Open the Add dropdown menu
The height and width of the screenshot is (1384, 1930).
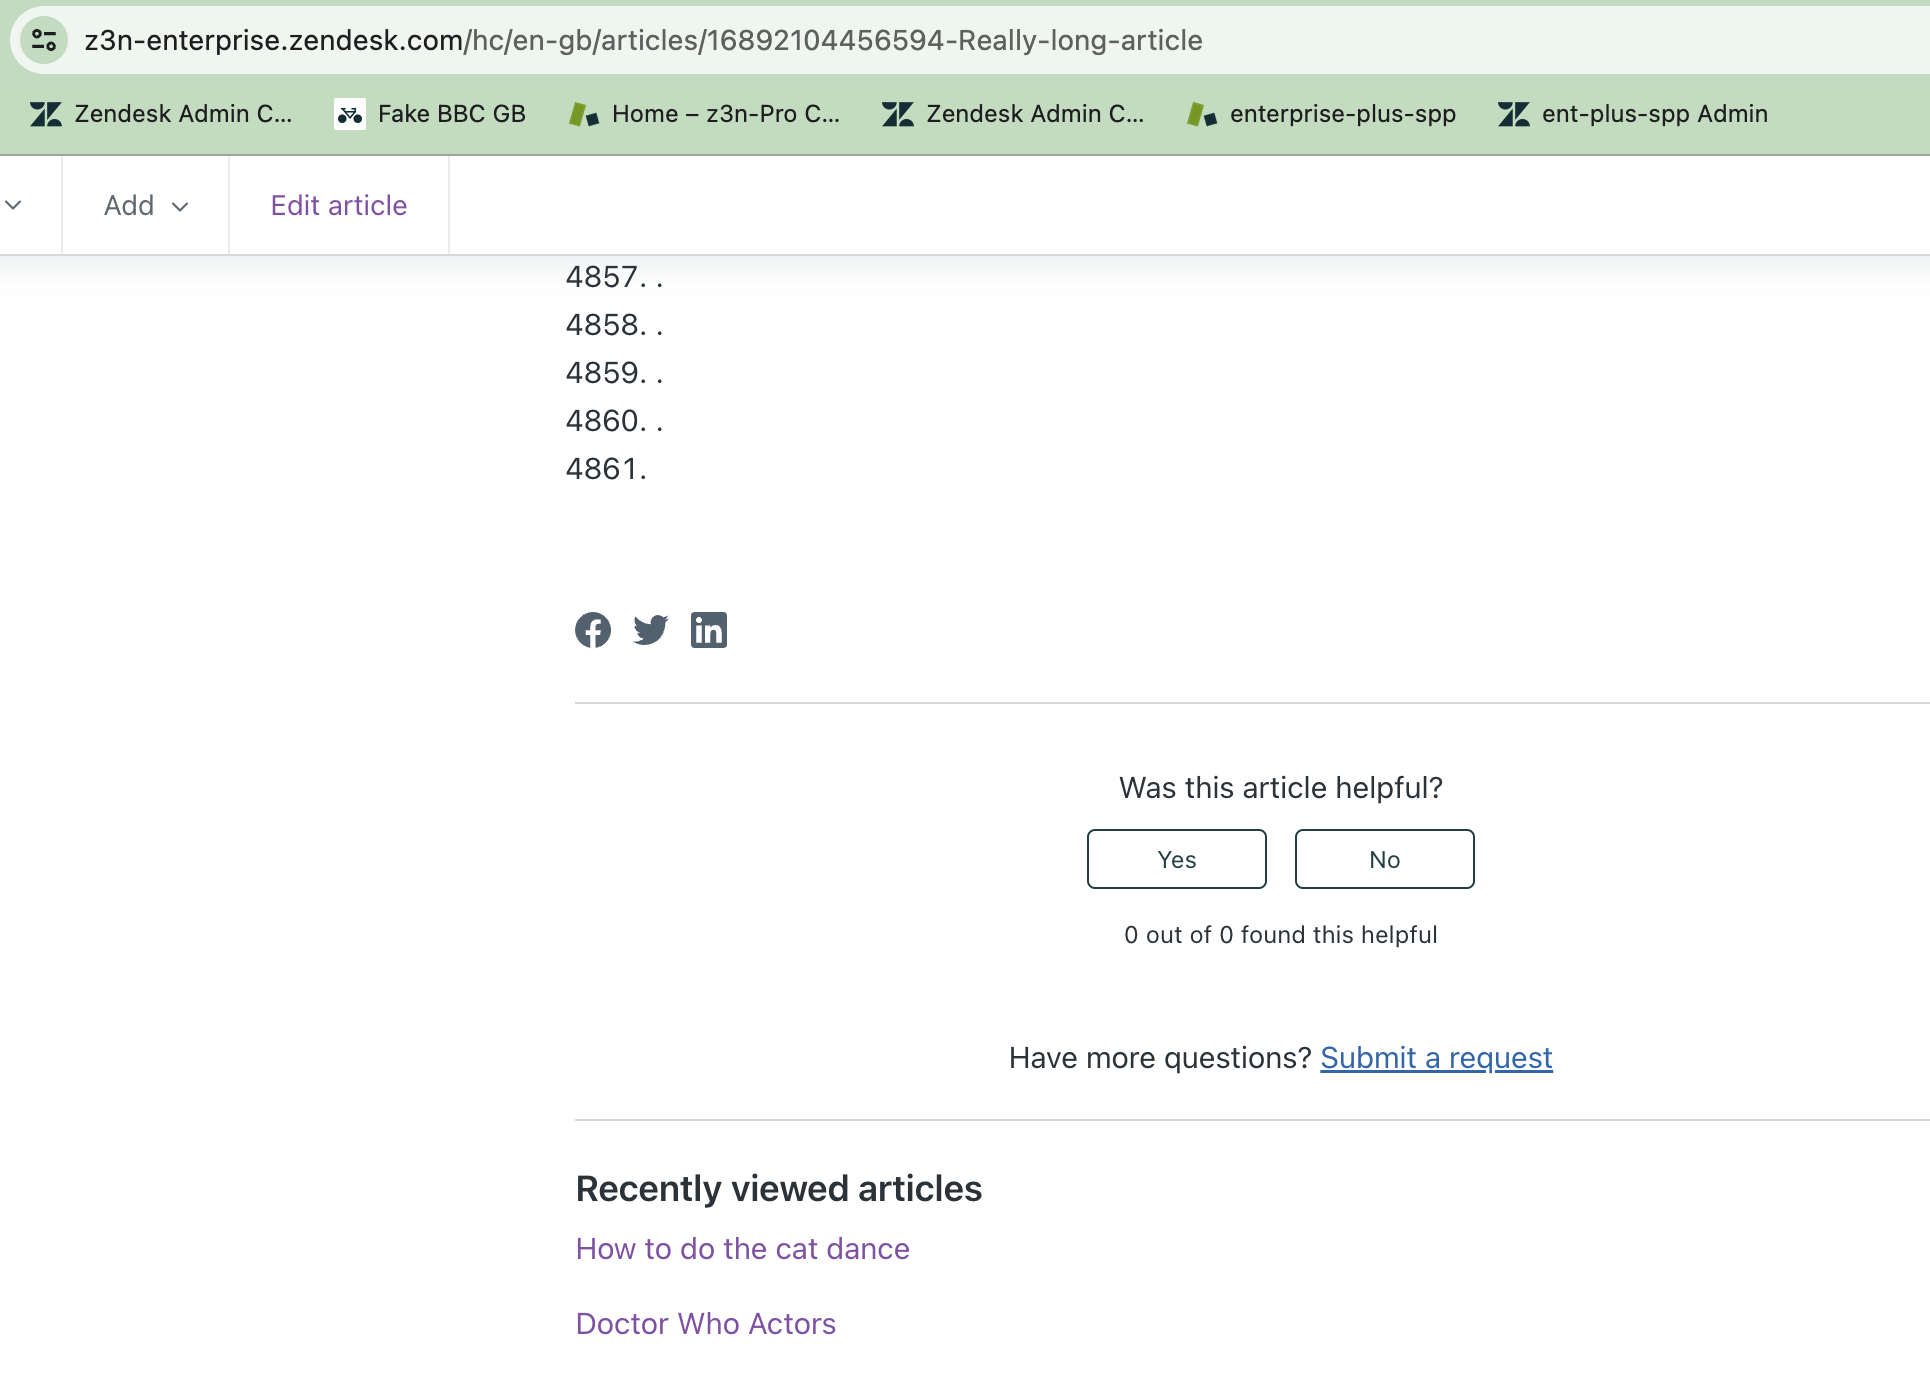[x=144, y=205]
